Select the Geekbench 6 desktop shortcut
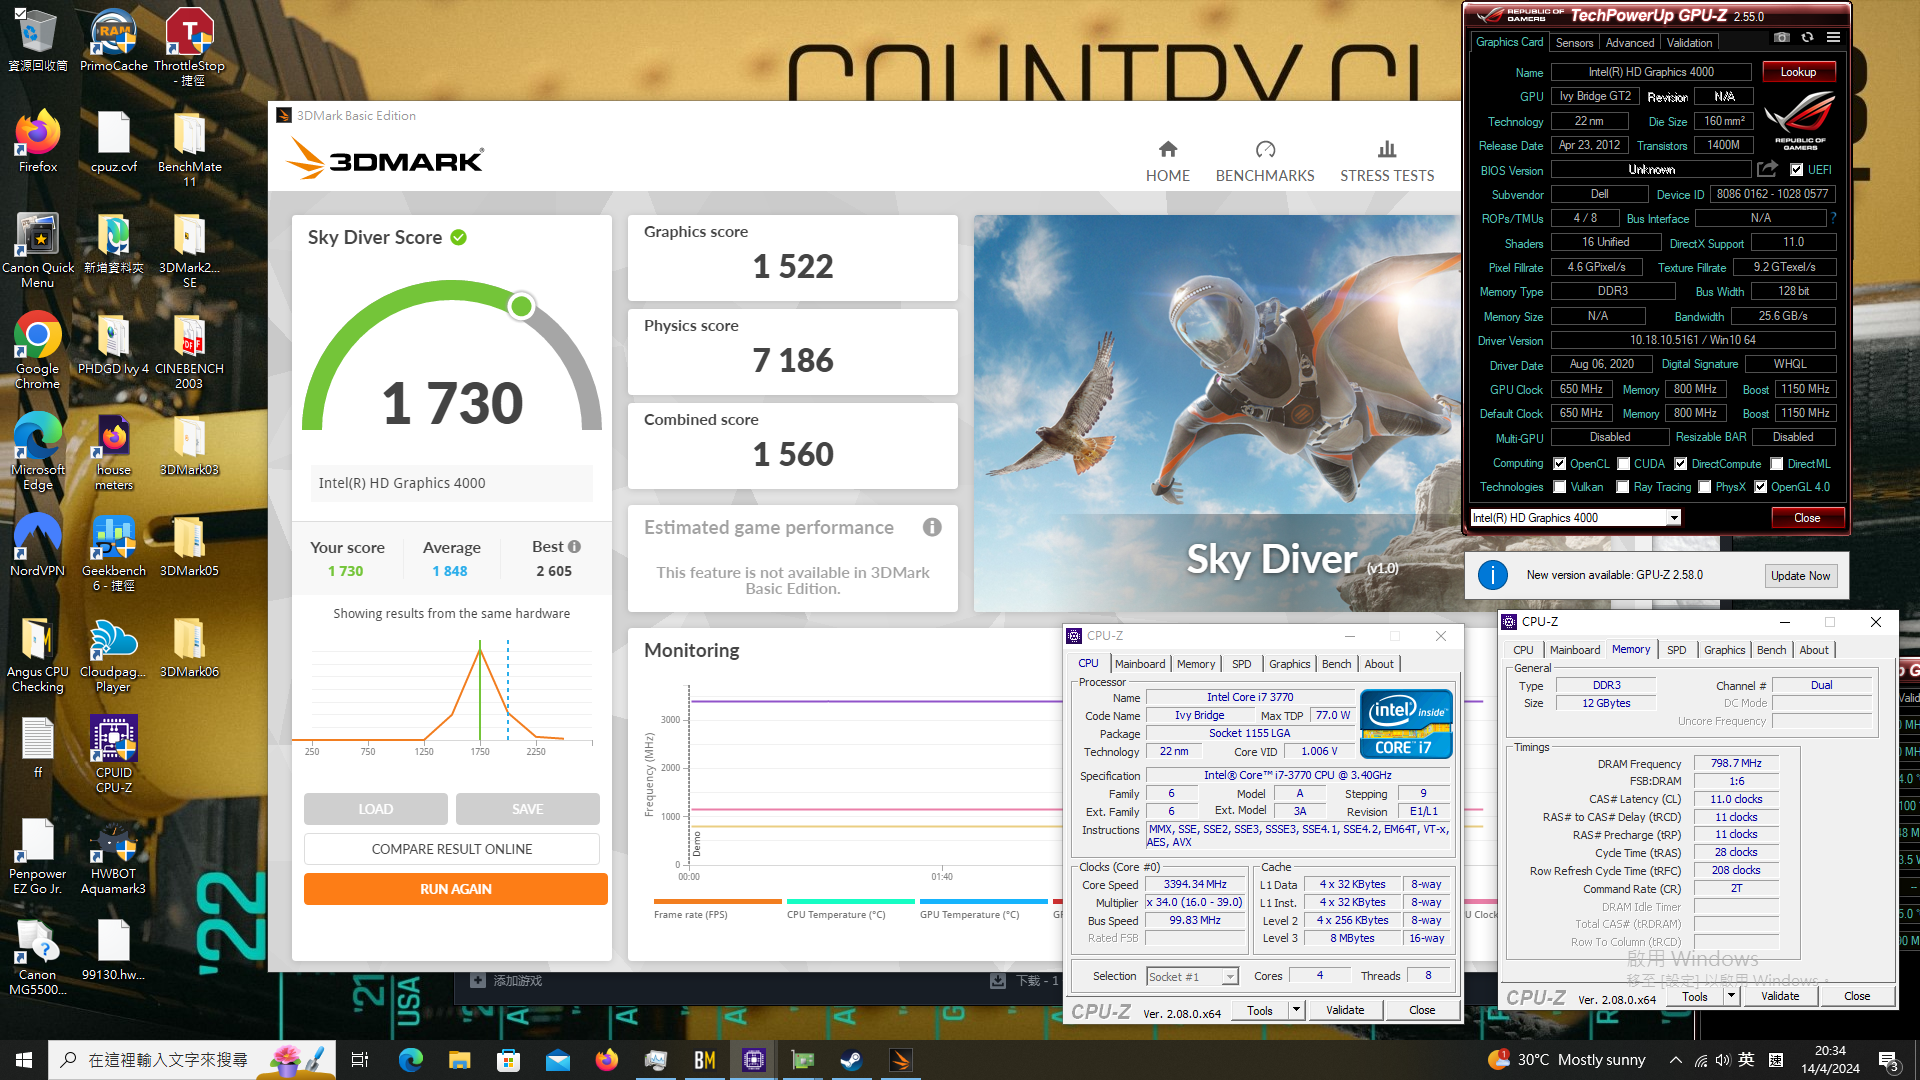1920x1080 pixels. (114, 553)
